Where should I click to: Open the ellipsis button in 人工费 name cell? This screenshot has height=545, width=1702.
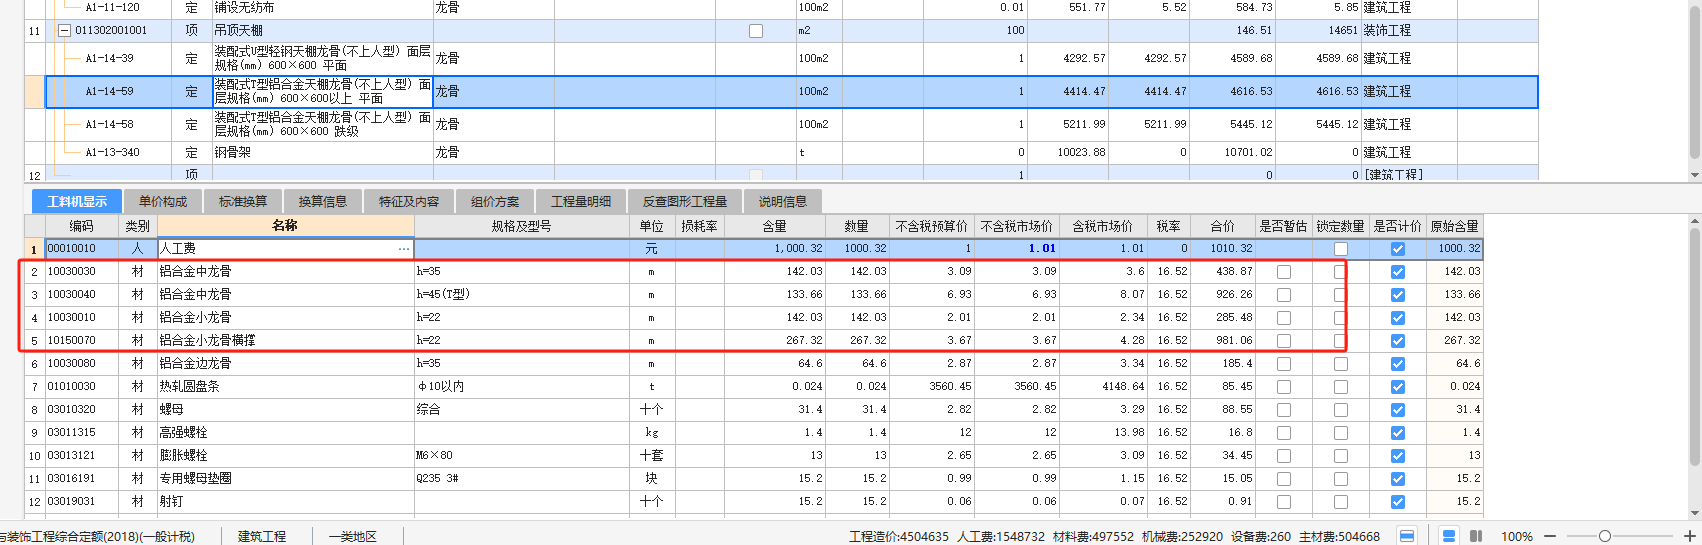click(x=404, y=249)
